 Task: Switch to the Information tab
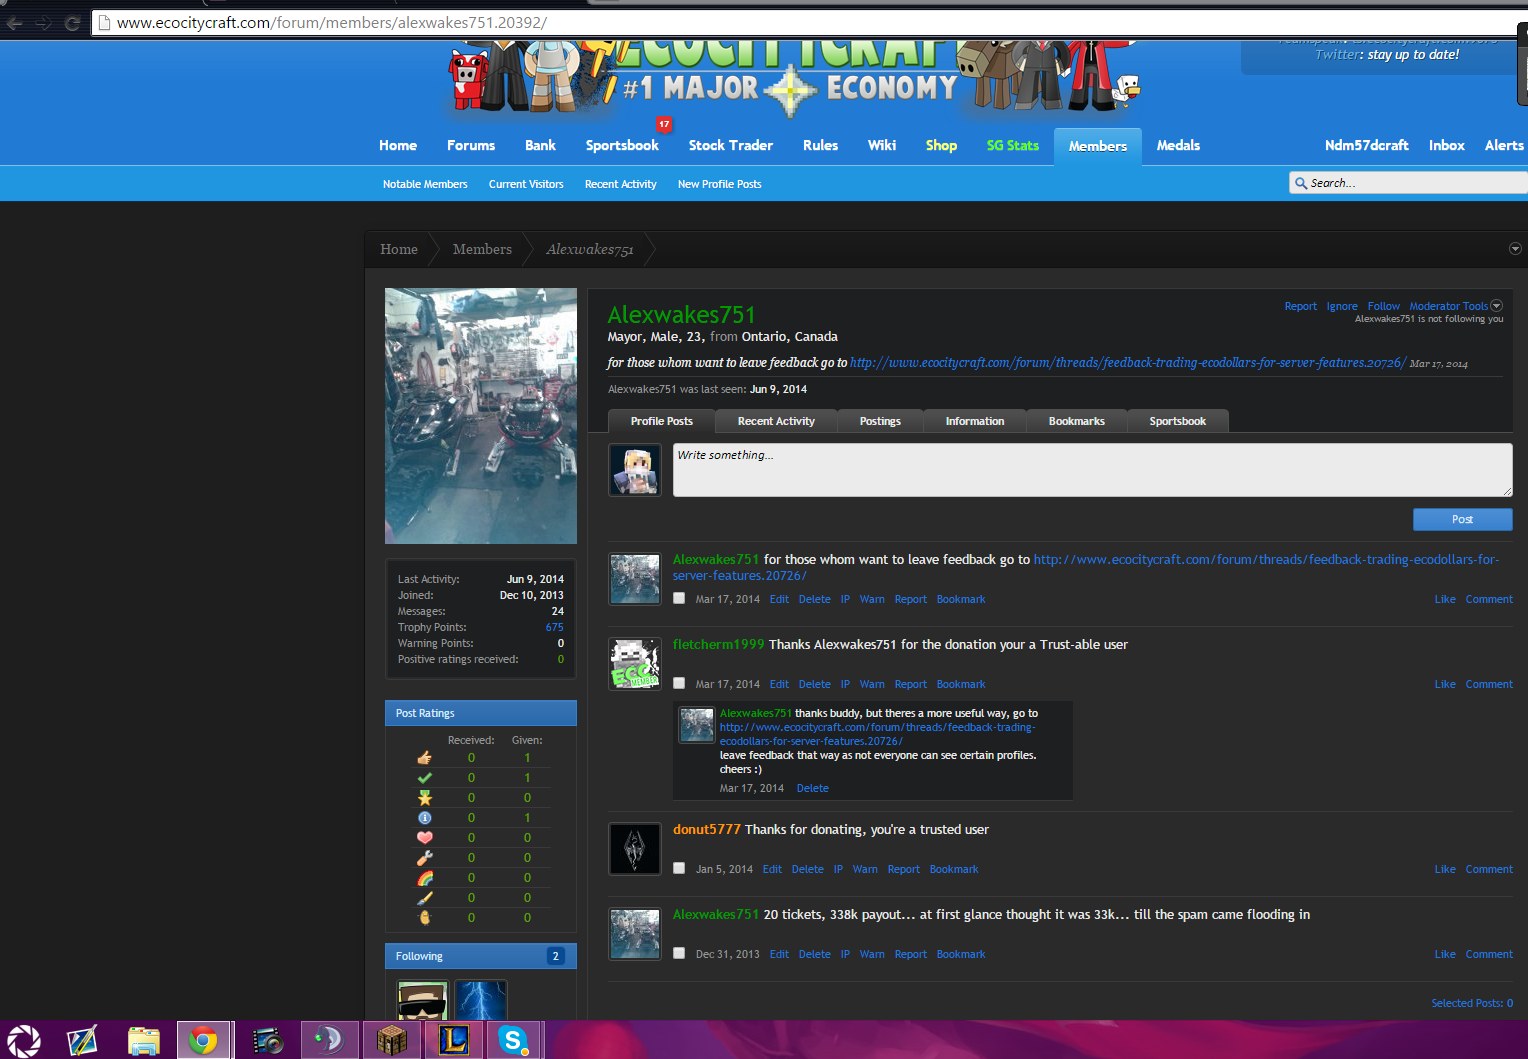(975, 421)
